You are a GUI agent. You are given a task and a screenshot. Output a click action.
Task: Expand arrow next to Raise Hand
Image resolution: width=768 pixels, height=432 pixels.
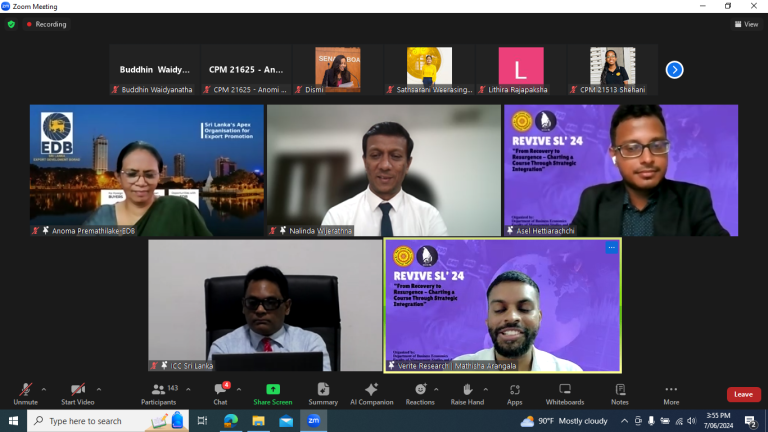tap(486, 389)
